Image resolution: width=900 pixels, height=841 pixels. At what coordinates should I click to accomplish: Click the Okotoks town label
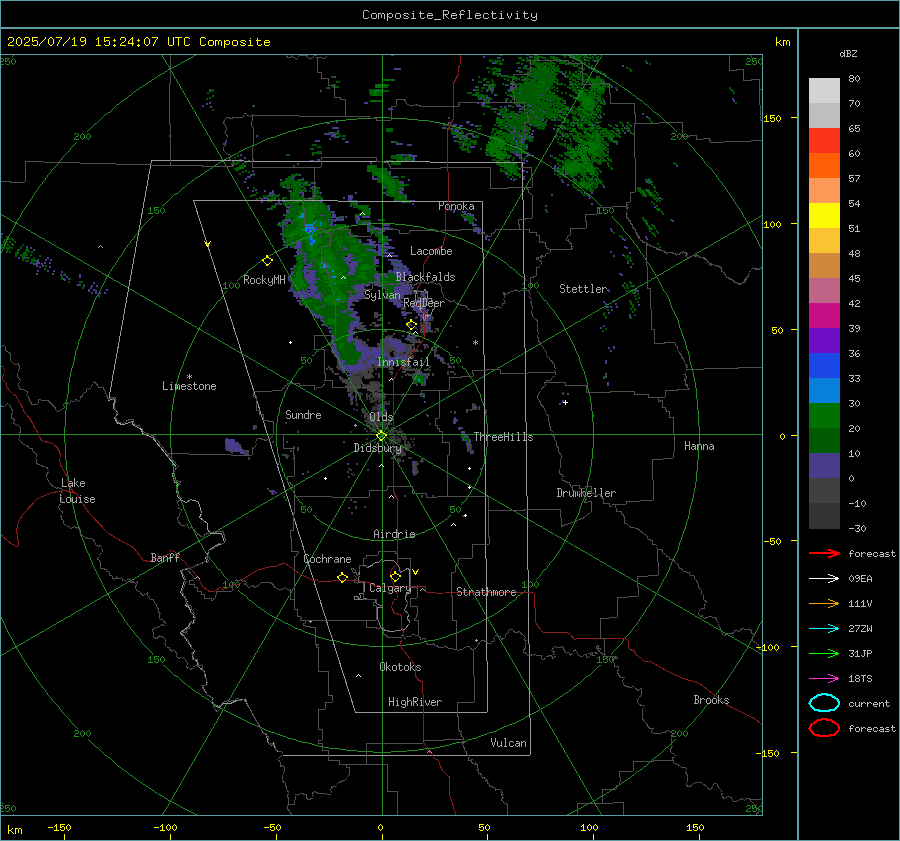400,667
